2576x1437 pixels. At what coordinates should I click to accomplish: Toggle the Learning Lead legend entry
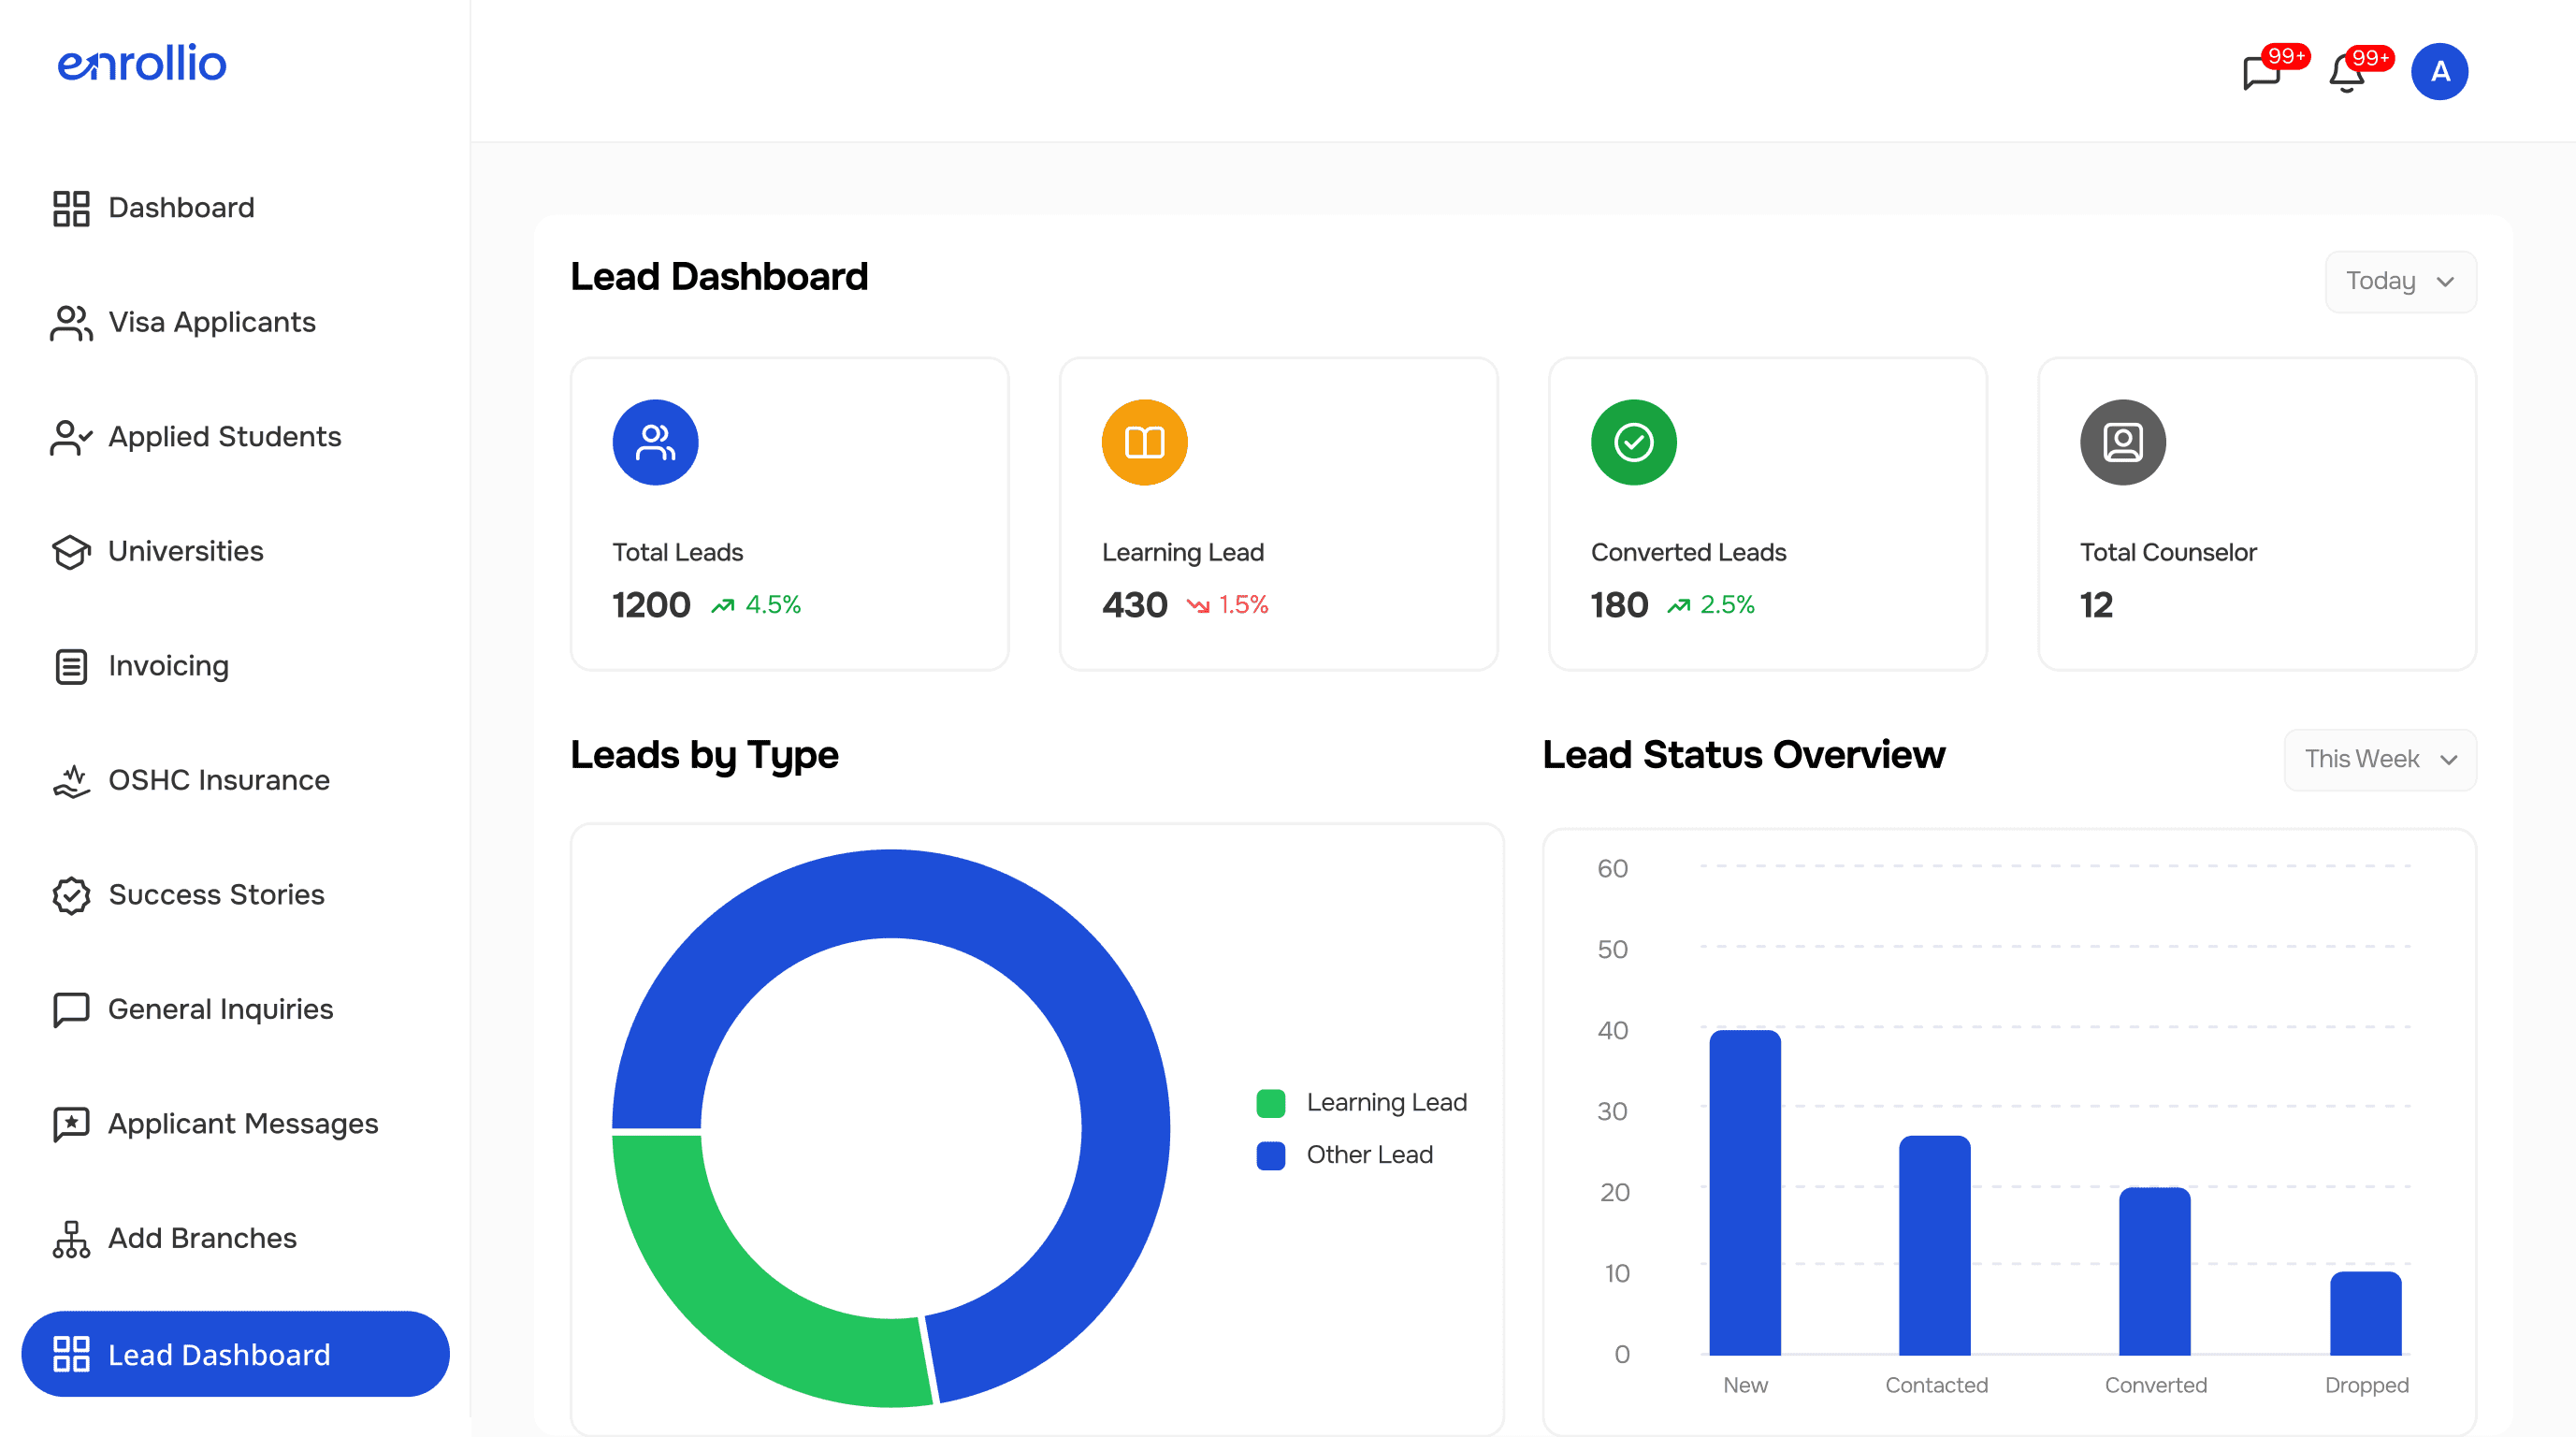1386,1102
